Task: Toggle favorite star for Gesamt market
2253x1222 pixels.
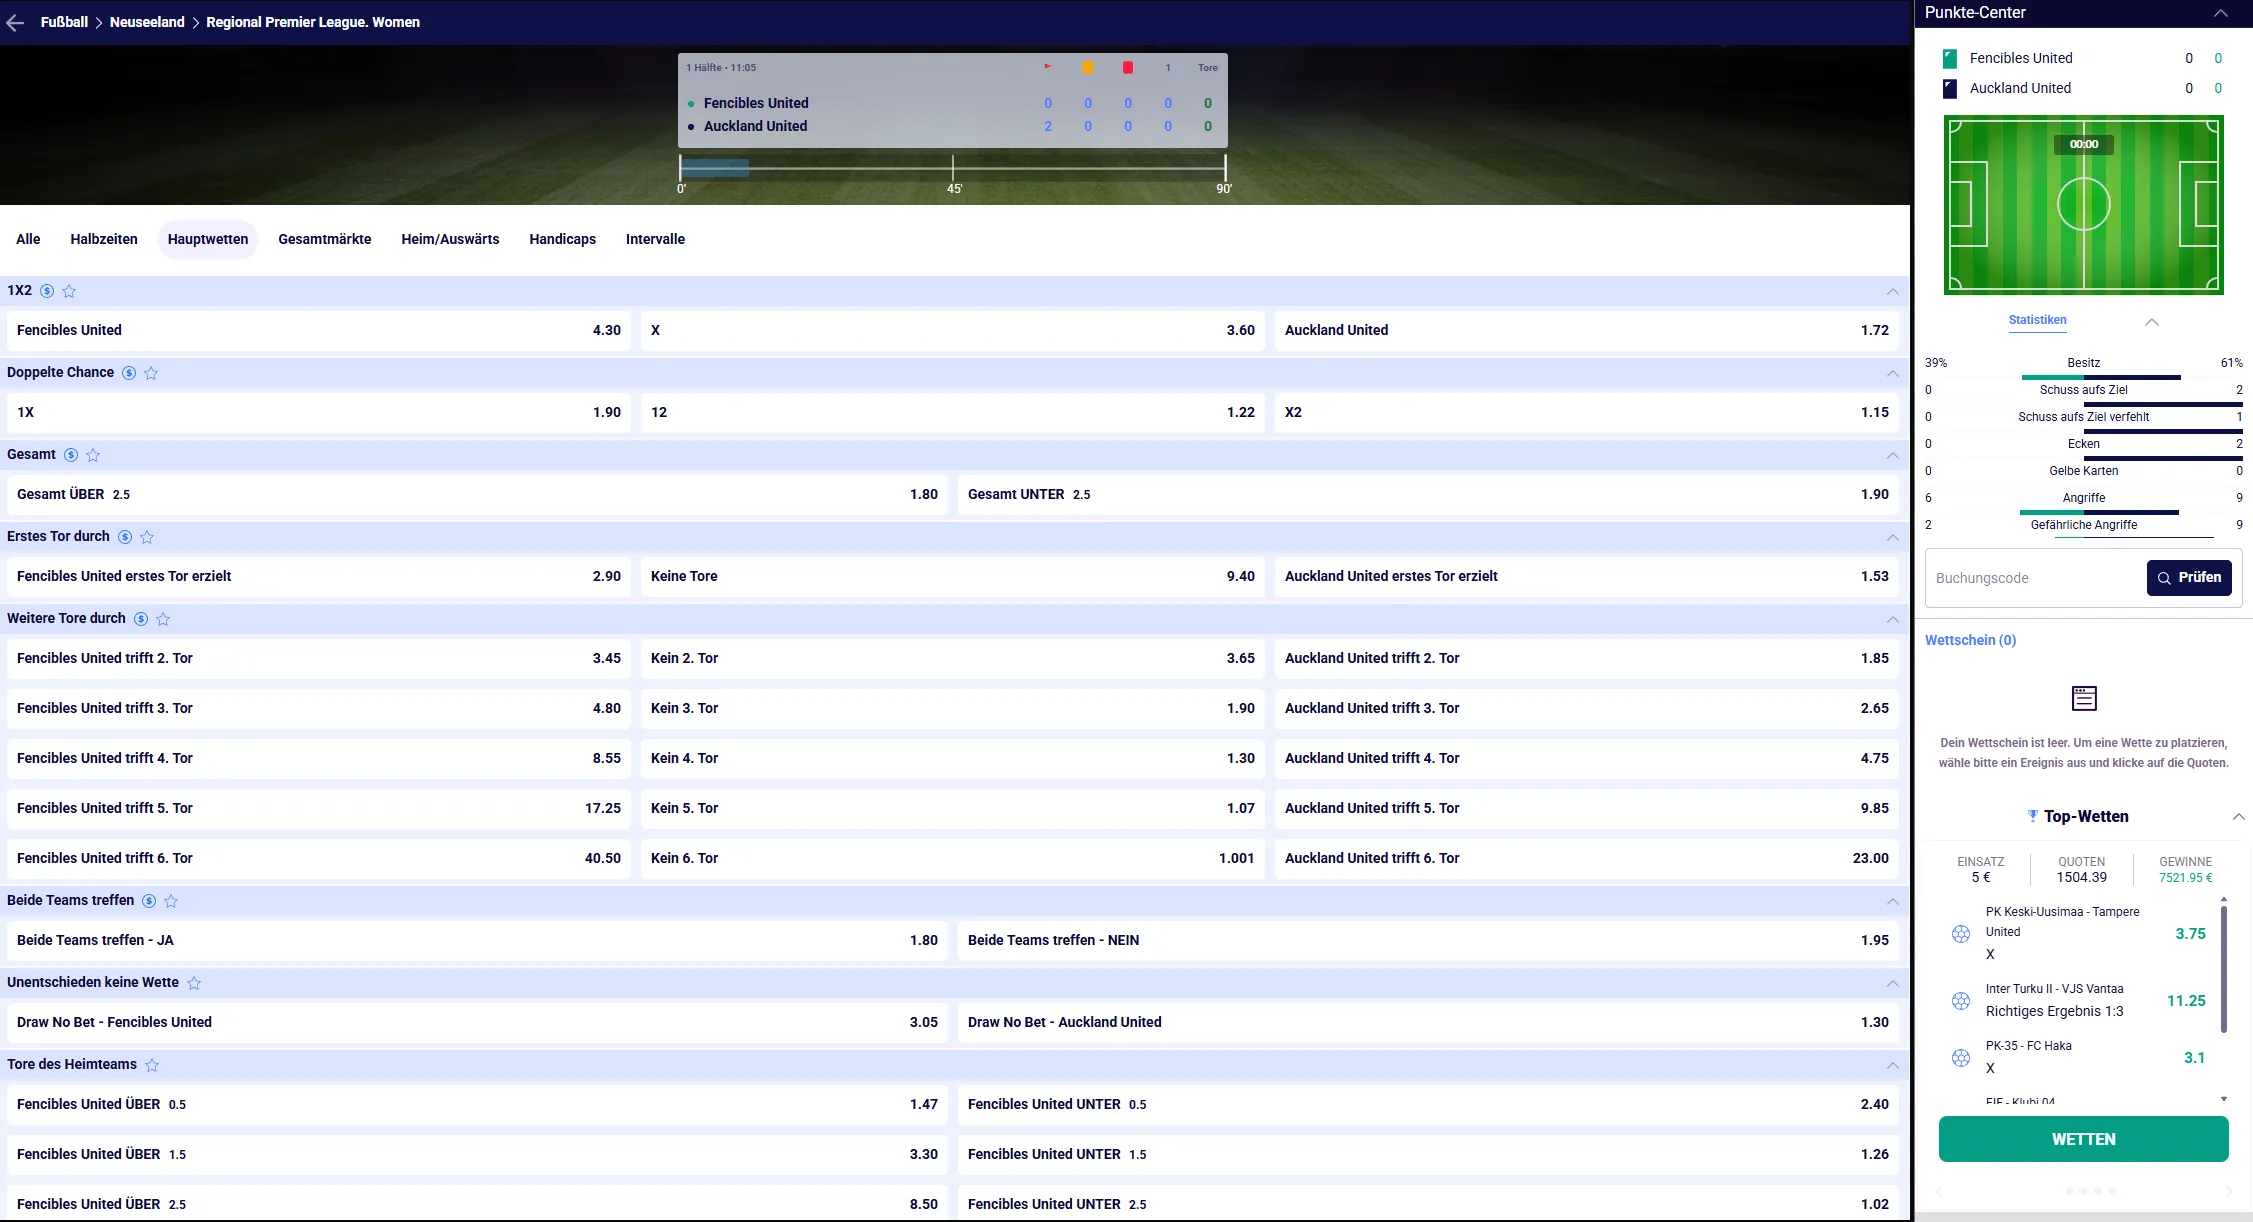Action: tap(93, 455)
